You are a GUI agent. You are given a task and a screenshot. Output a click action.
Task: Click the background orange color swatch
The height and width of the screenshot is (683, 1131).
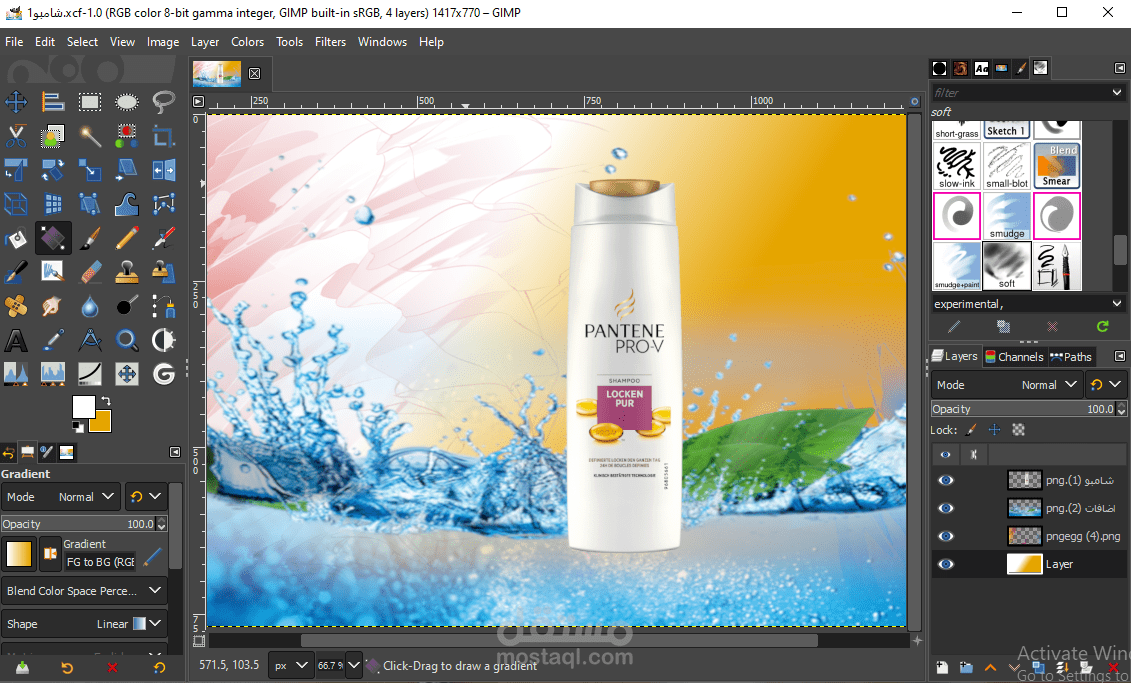click(x=102, y=422)
